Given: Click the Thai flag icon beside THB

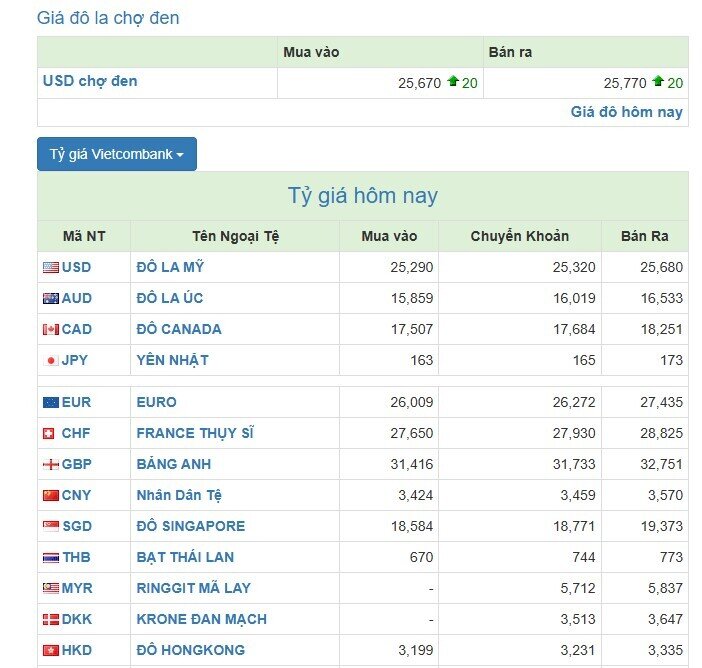Looking at the screenshot, I should pyautogui.click(x=51, y=557).
